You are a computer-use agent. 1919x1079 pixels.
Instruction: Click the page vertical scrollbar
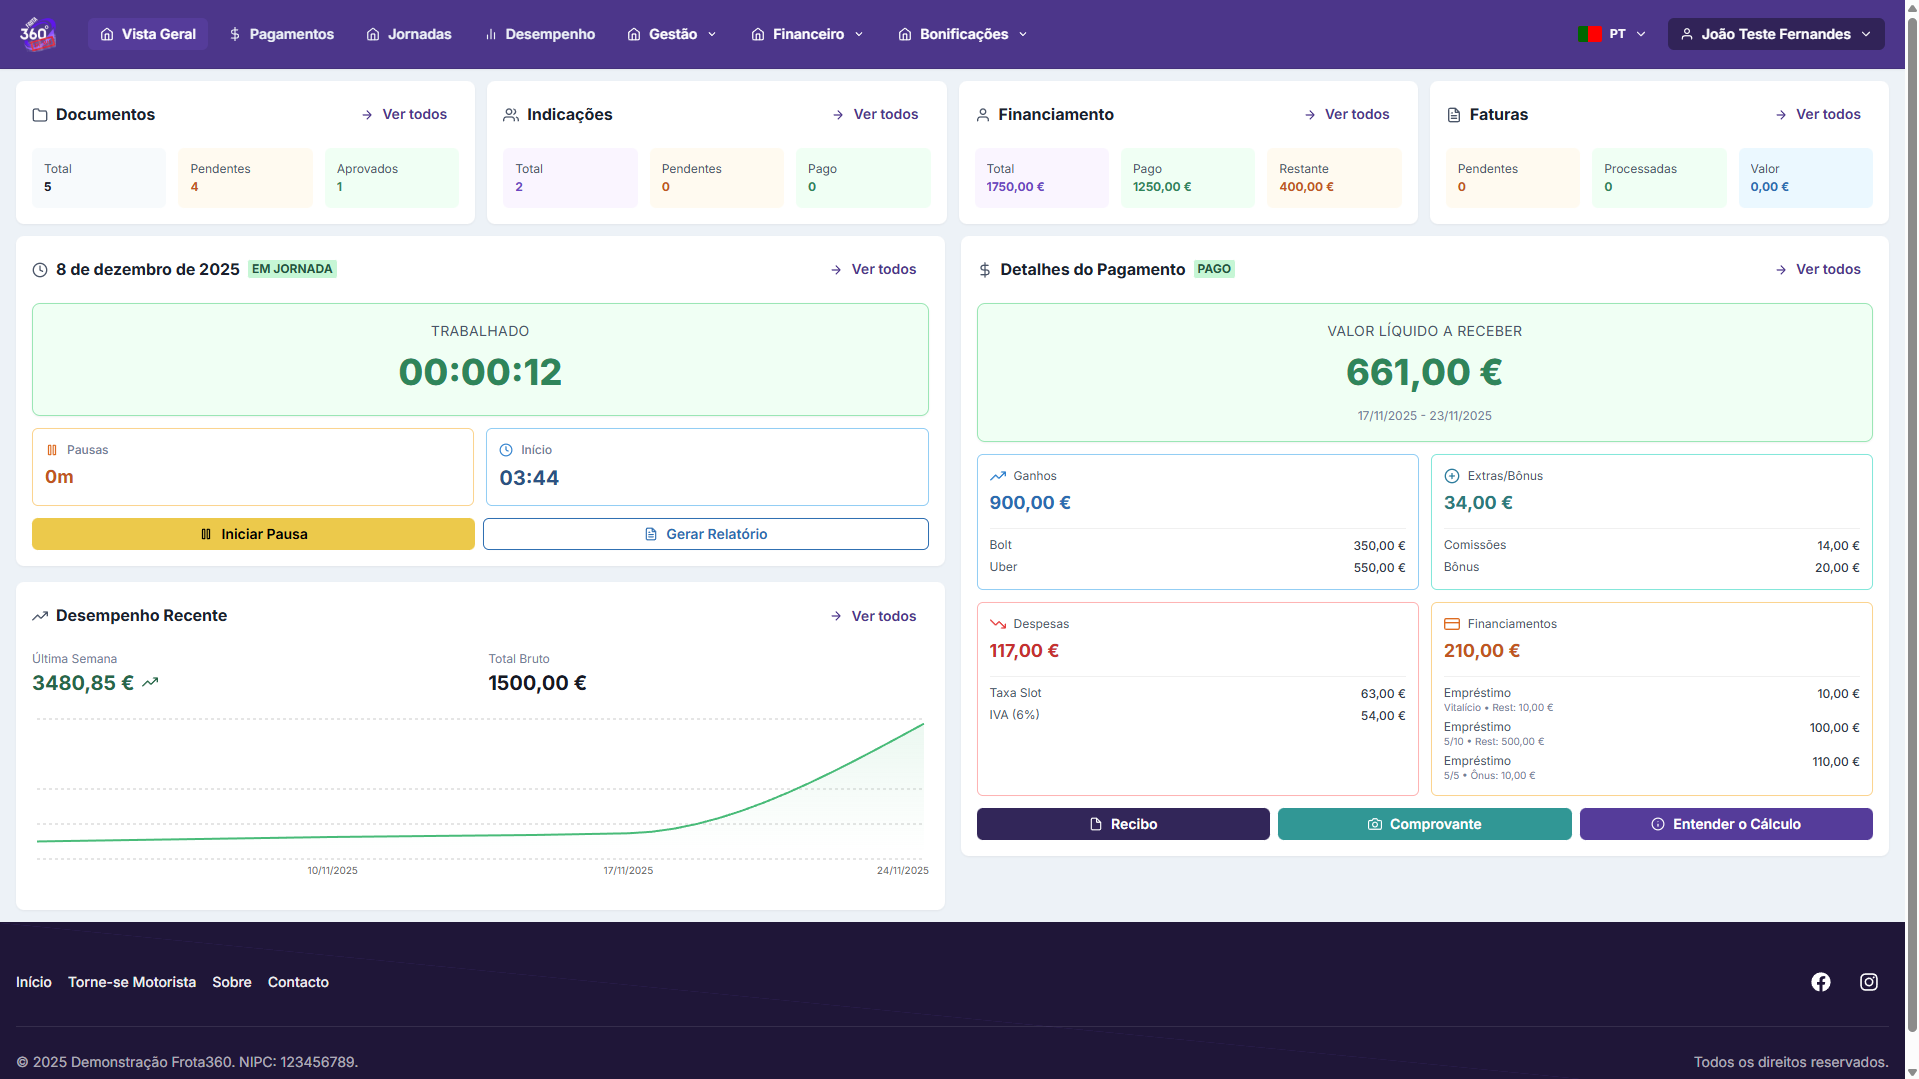(x=1911, y=500)
